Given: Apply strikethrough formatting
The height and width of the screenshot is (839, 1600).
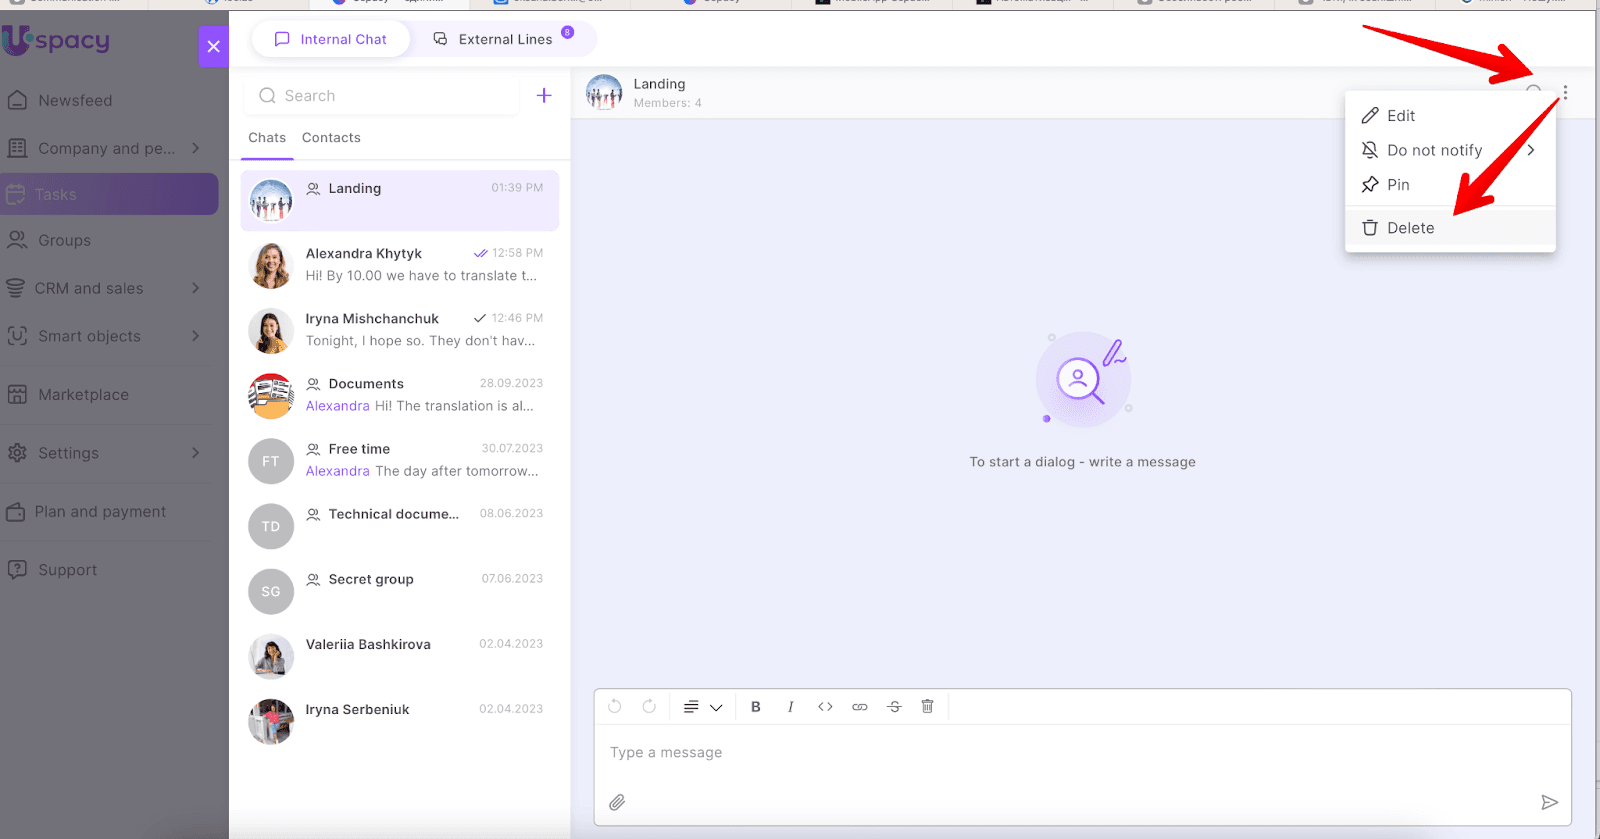Looking at the screenshot, I should pos(894,707).
